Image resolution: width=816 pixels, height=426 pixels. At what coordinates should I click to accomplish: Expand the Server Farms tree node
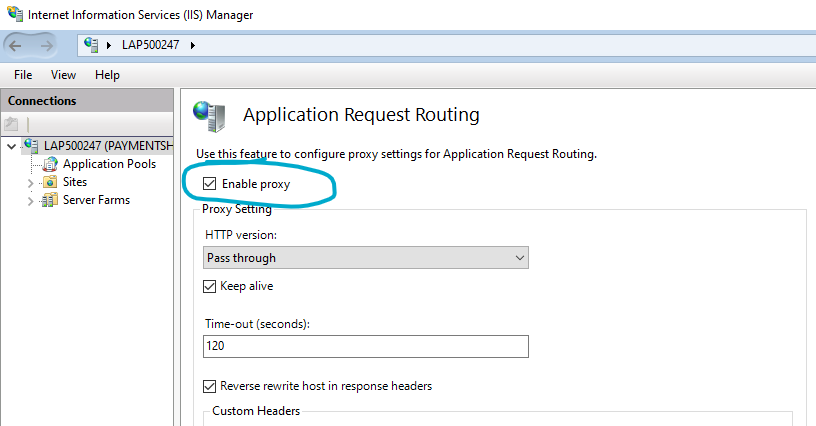pyautogui.click(x=30, y=201)
